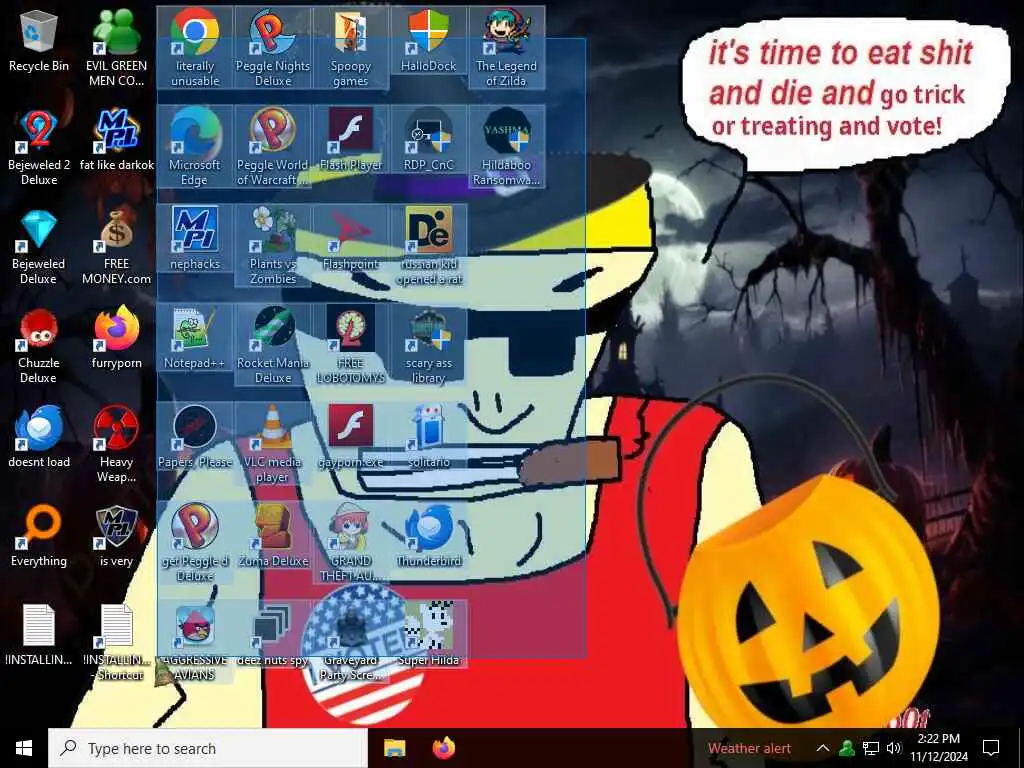Open the nephacks shortcut

(x=195, y=239)
